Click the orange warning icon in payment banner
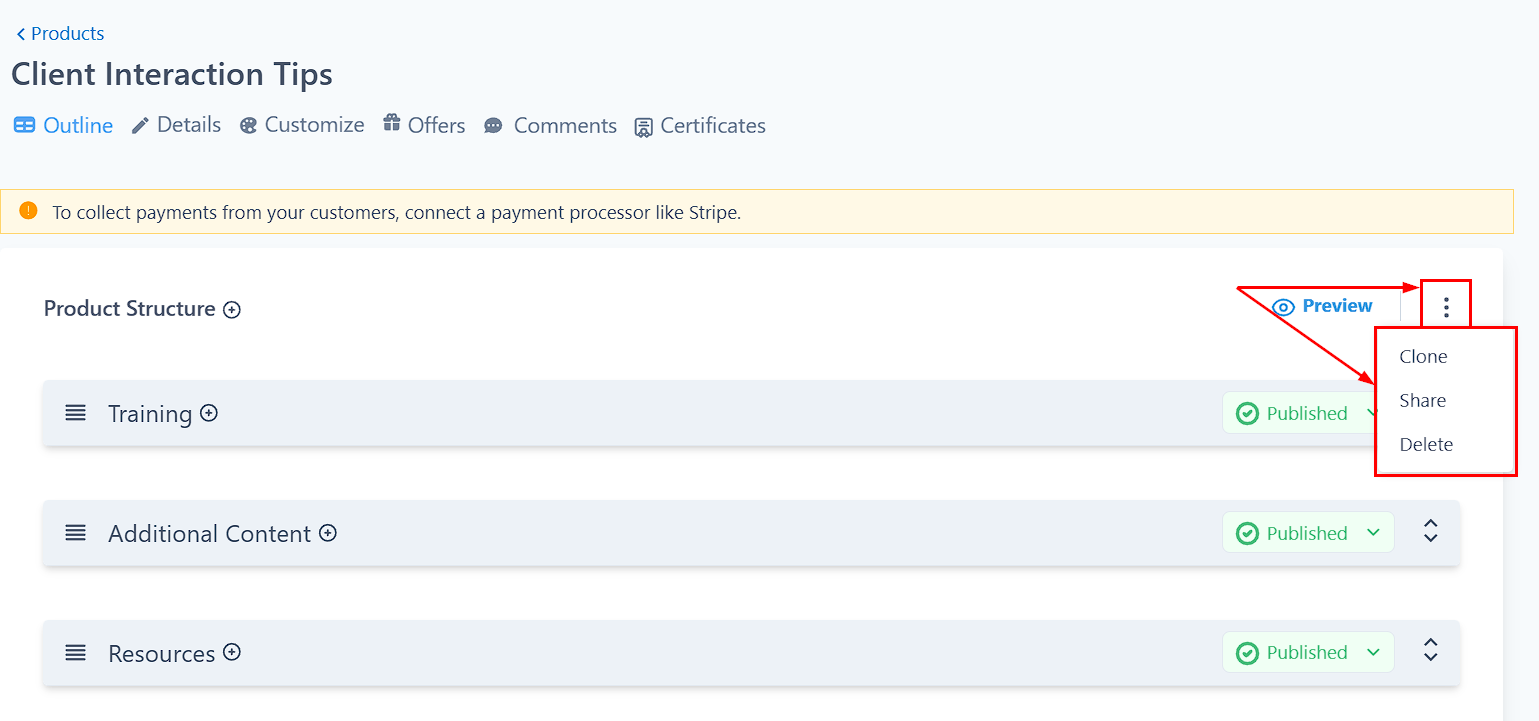This screenshot has width=1539, height=721. (x=28, y=211)
